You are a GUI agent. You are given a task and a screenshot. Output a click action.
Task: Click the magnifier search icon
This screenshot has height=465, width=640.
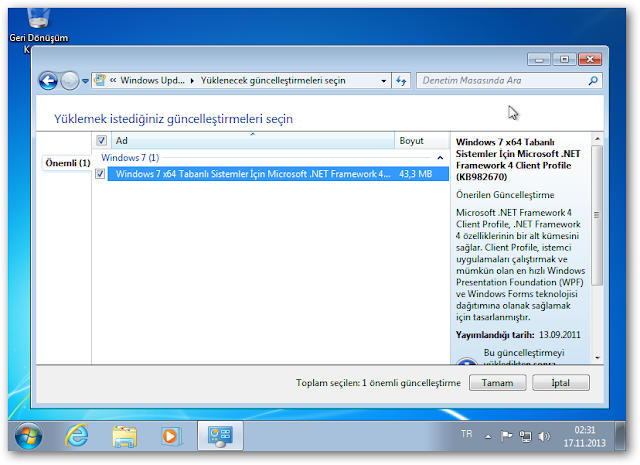click(593, 80)
